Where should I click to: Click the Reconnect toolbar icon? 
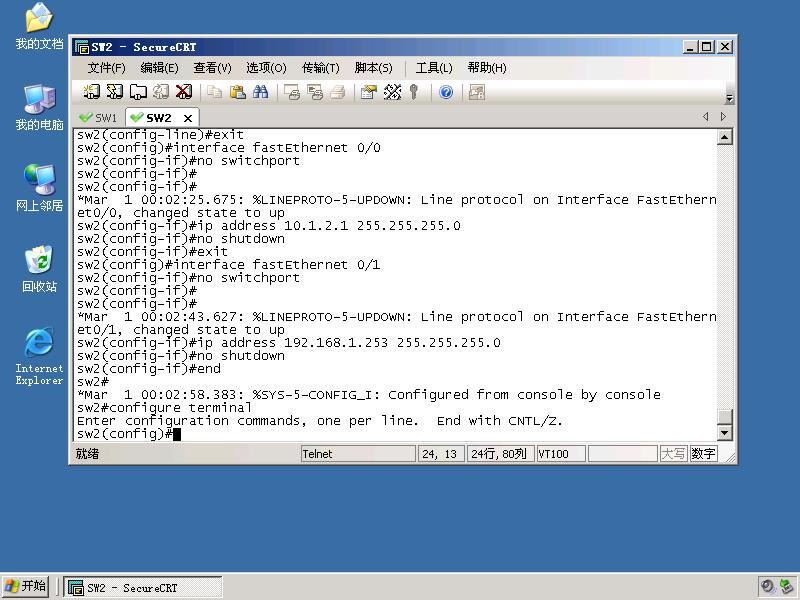[x=161, y=92]
